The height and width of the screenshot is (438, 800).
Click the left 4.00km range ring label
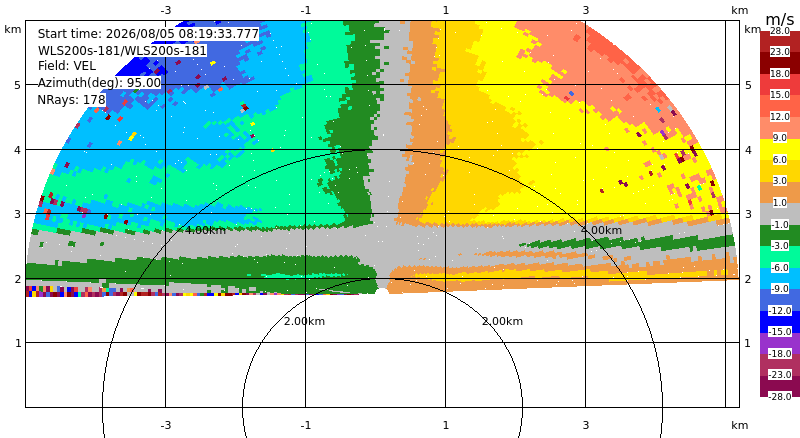(205, 230)
